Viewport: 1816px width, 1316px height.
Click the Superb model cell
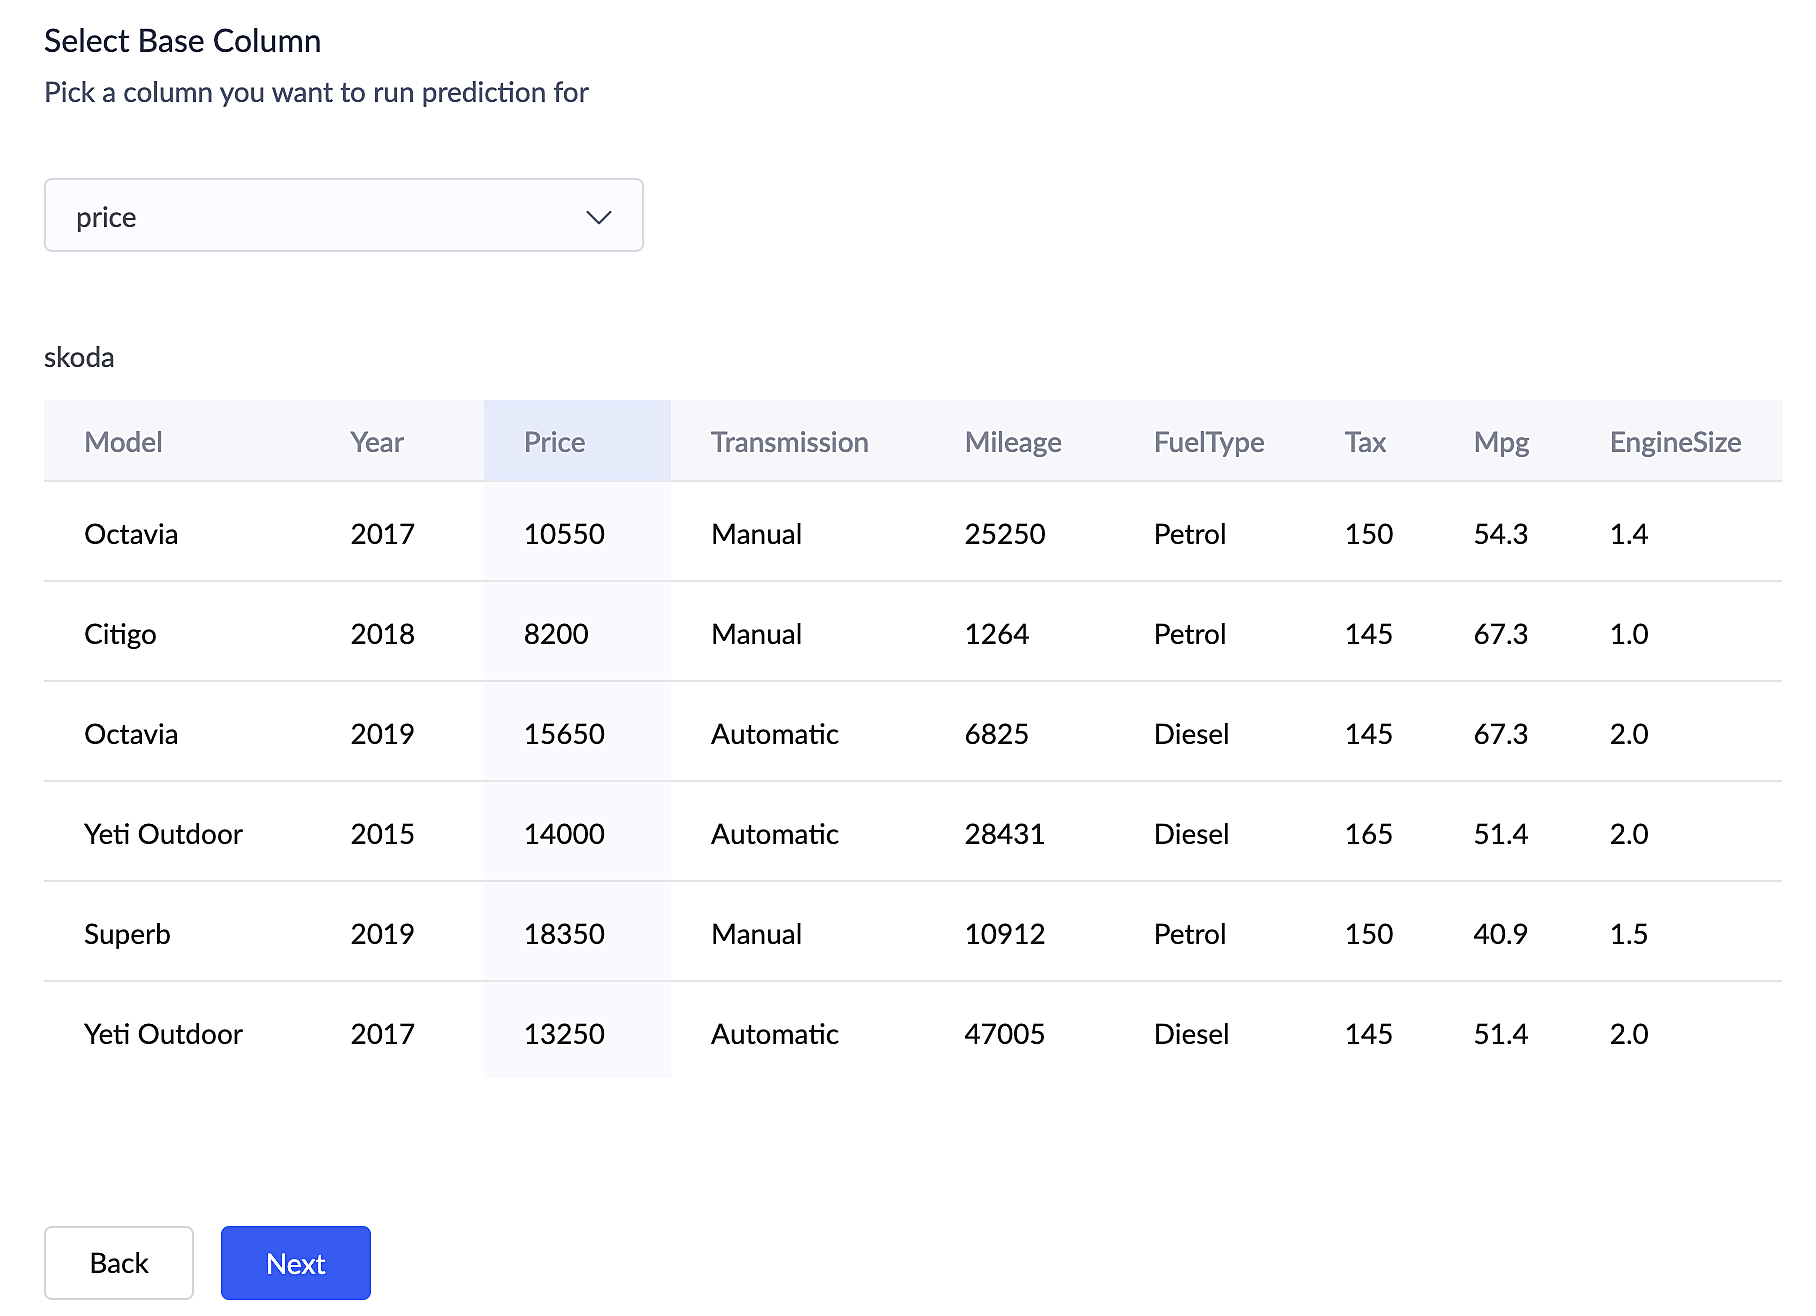pyautogui.click(x=127, y=934)
